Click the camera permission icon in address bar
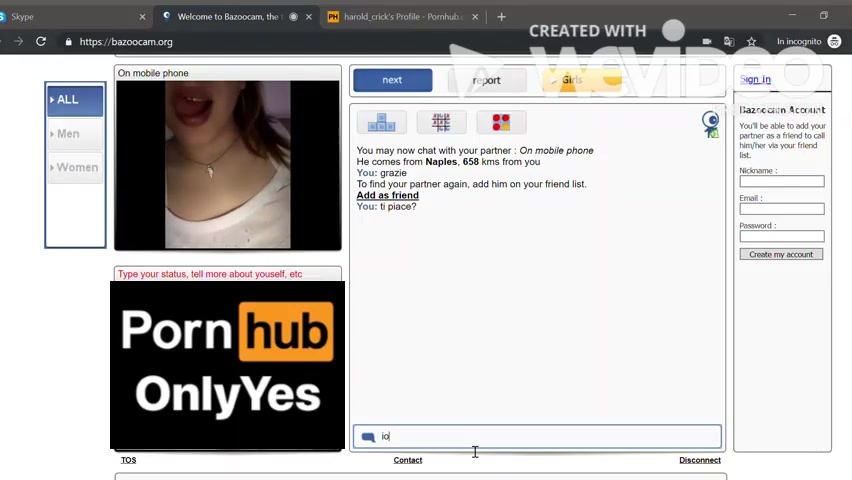852x480 pixels. click(707, 42)
